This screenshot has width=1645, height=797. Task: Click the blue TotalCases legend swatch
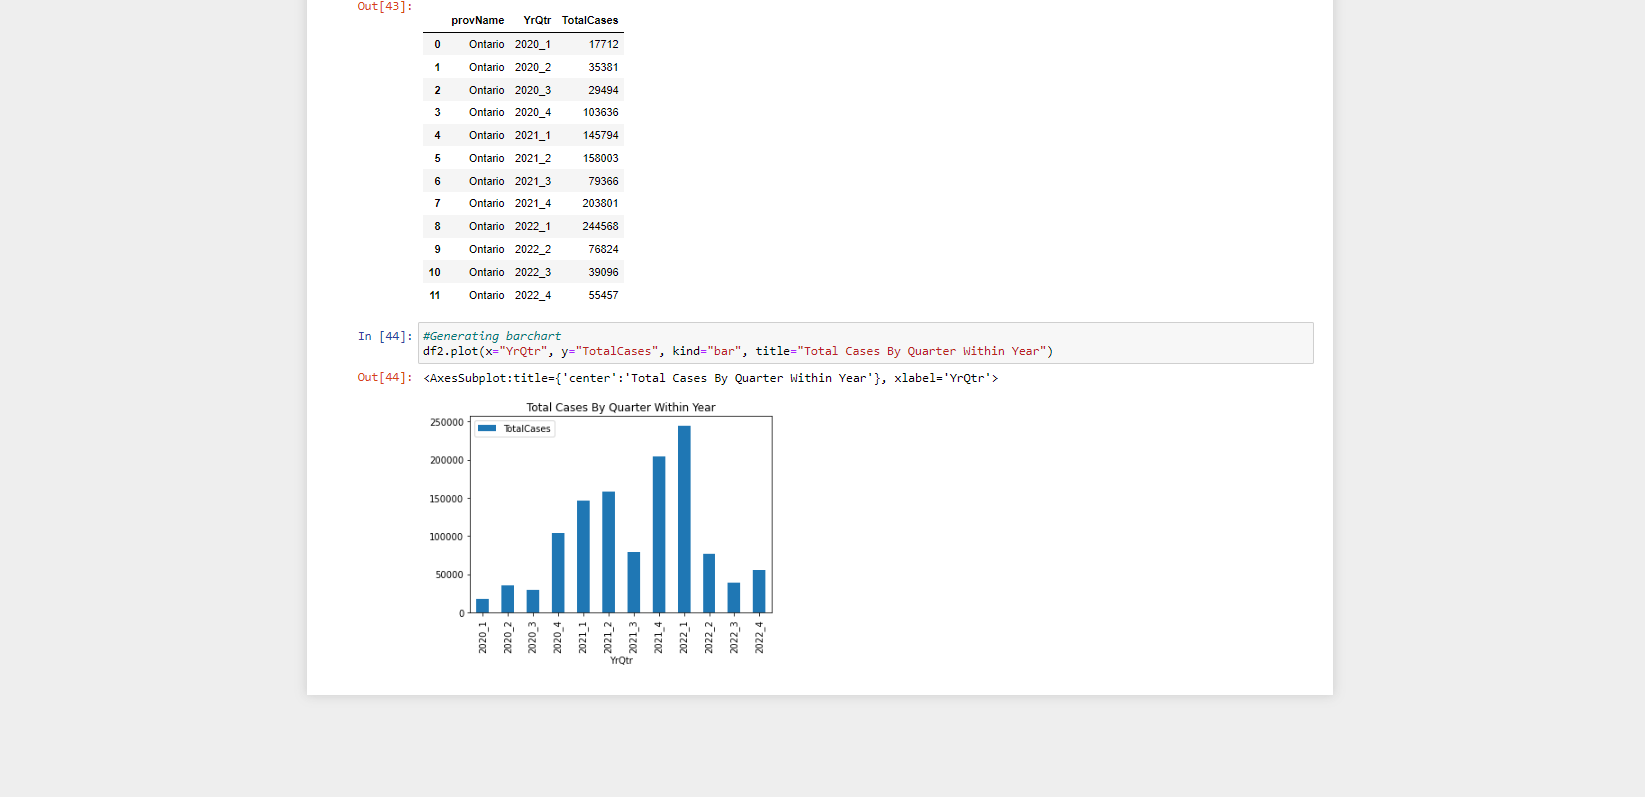click(x=487, y=429)
